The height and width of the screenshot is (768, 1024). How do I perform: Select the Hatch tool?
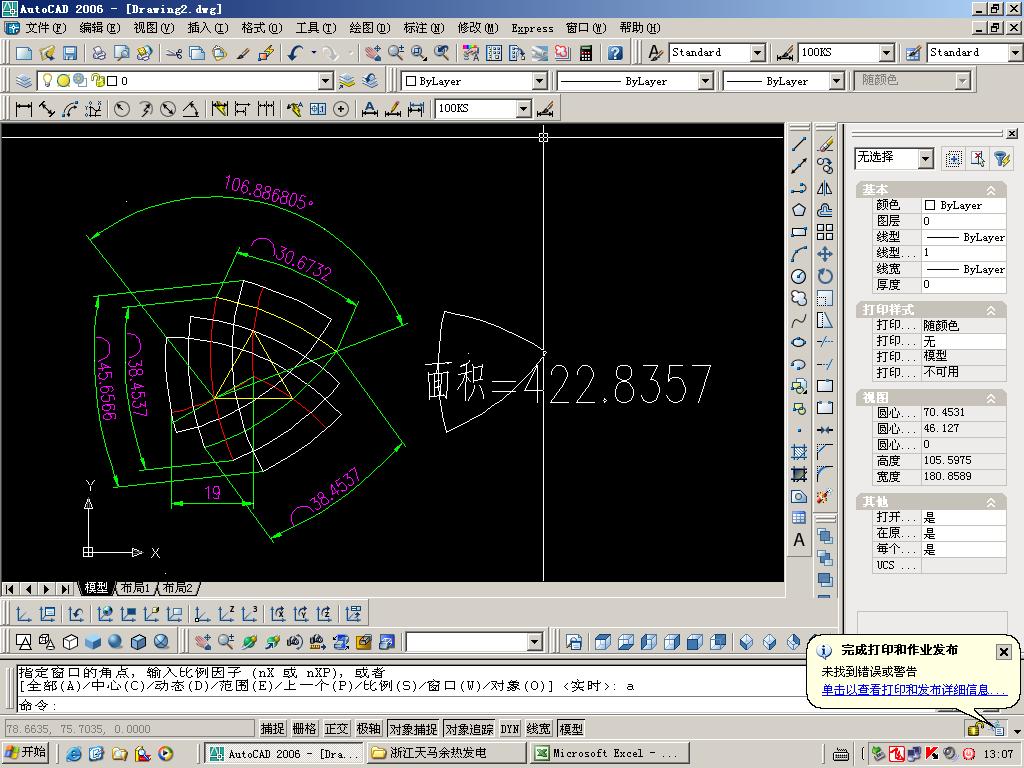tap(799, 452)
